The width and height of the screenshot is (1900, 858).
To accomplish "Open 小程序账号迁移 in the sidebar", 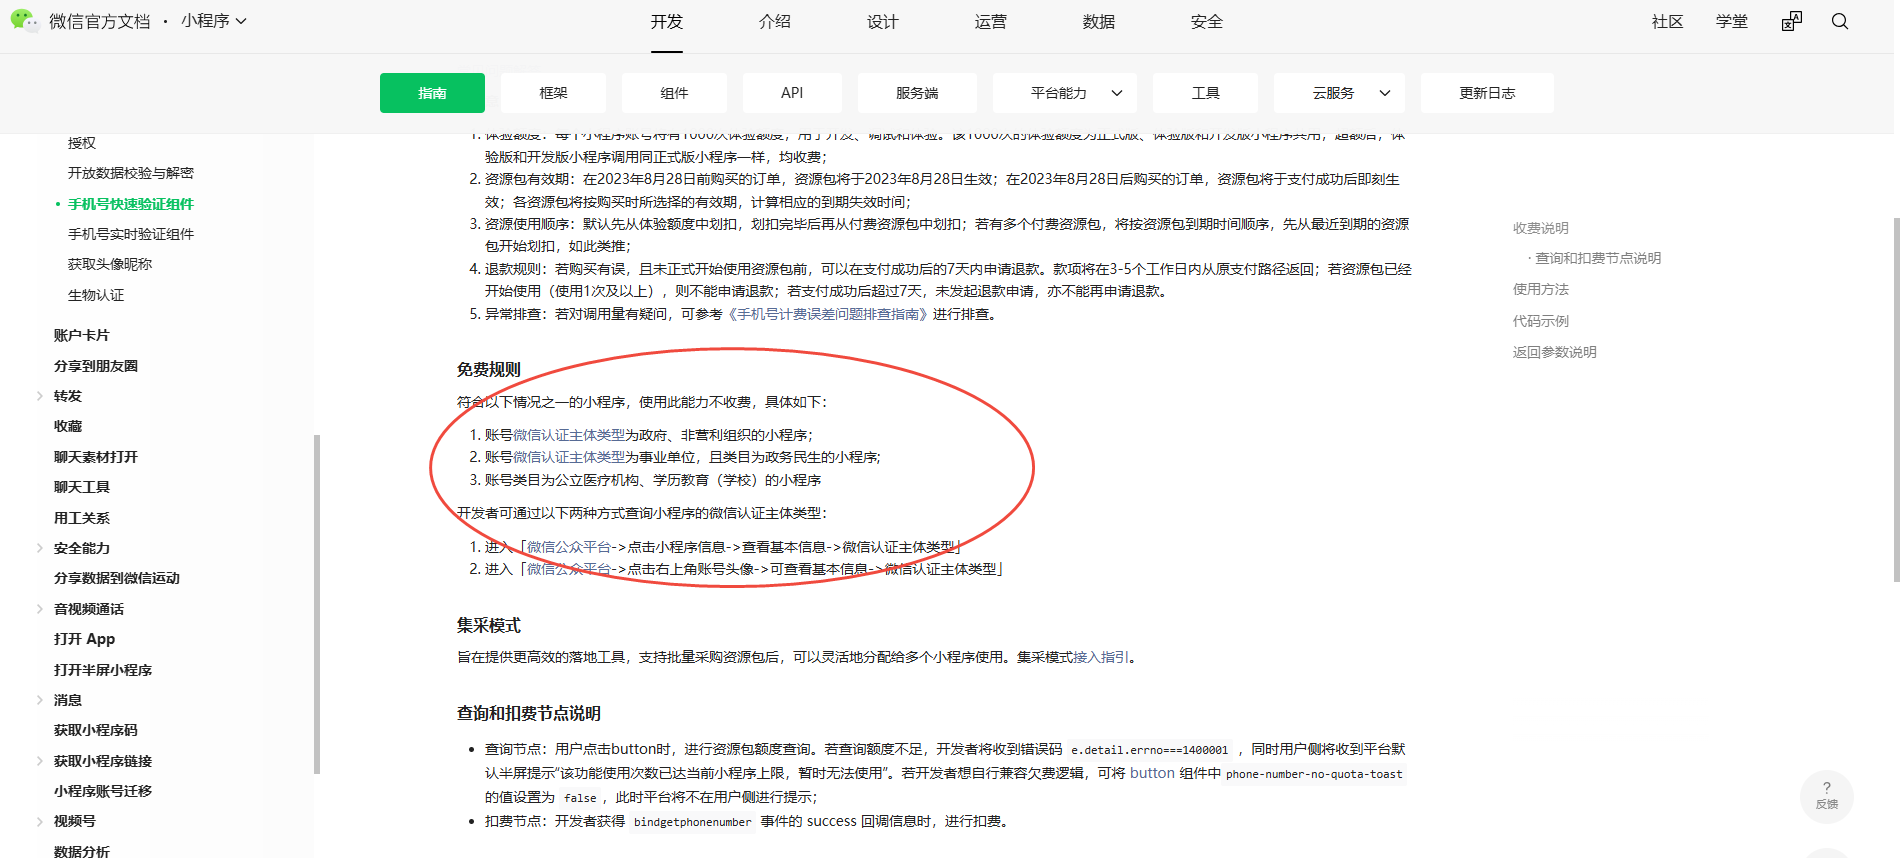I will 103,791.
